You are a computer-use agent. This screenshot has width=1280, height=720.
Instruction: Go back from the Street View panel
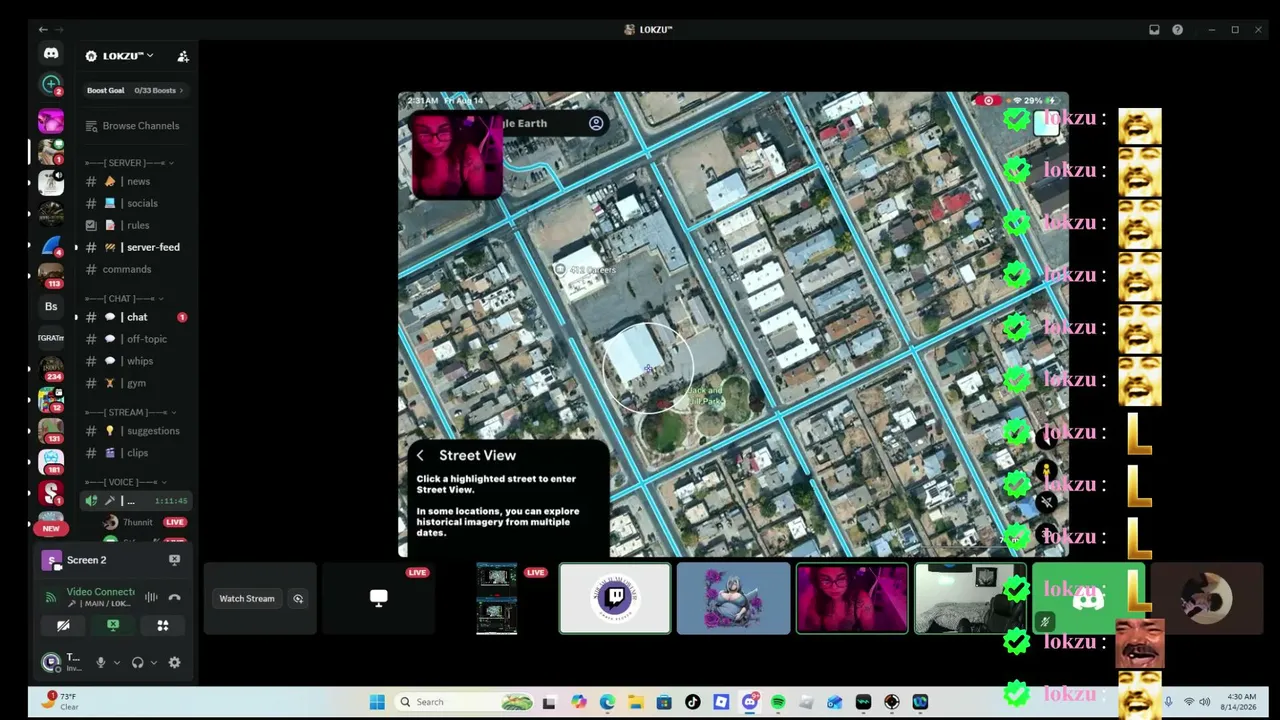point(420,456)
